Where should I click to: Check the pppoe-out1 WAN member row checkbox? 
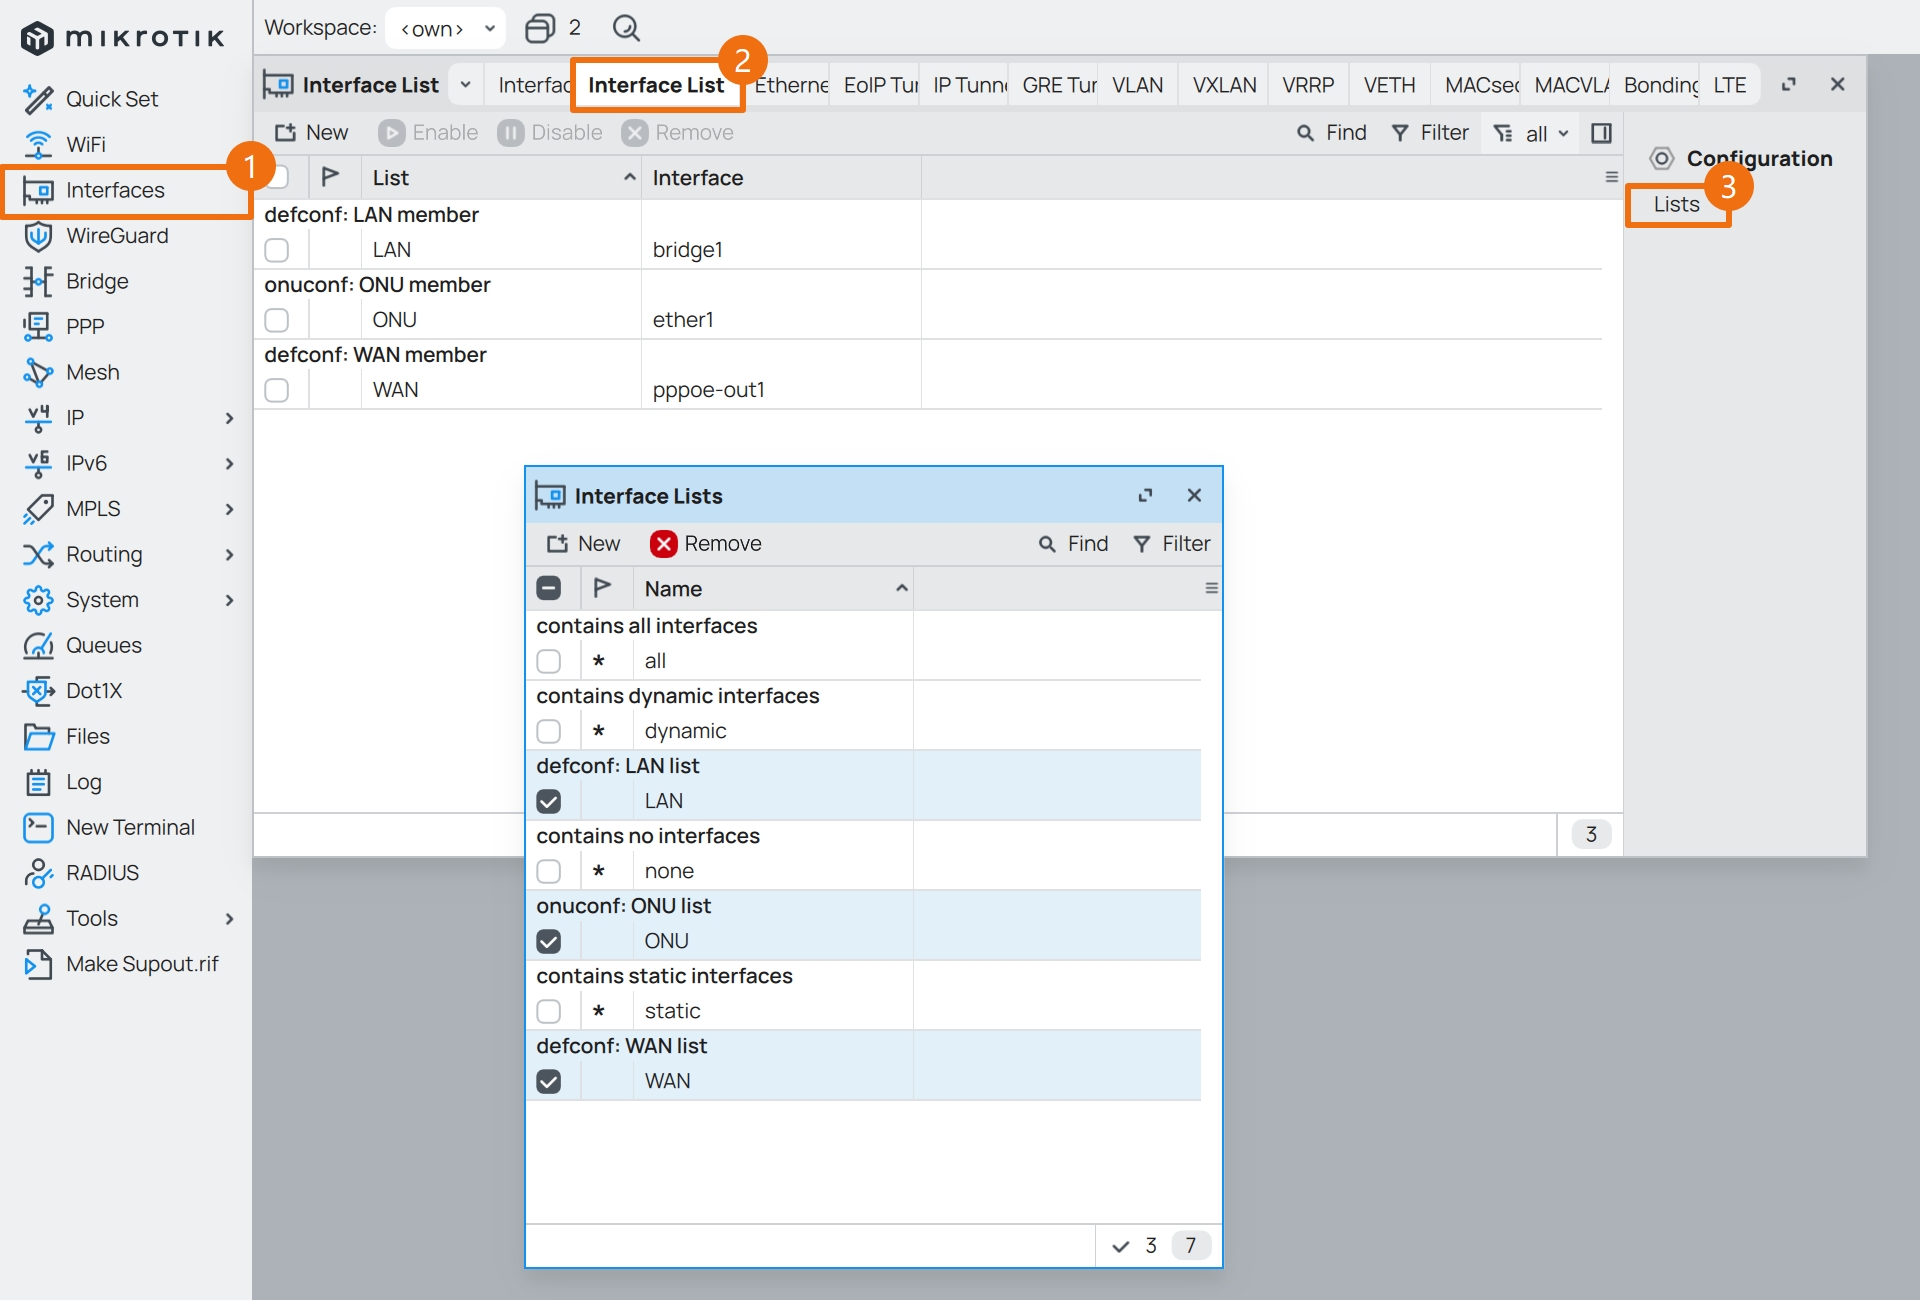[277, 390]
